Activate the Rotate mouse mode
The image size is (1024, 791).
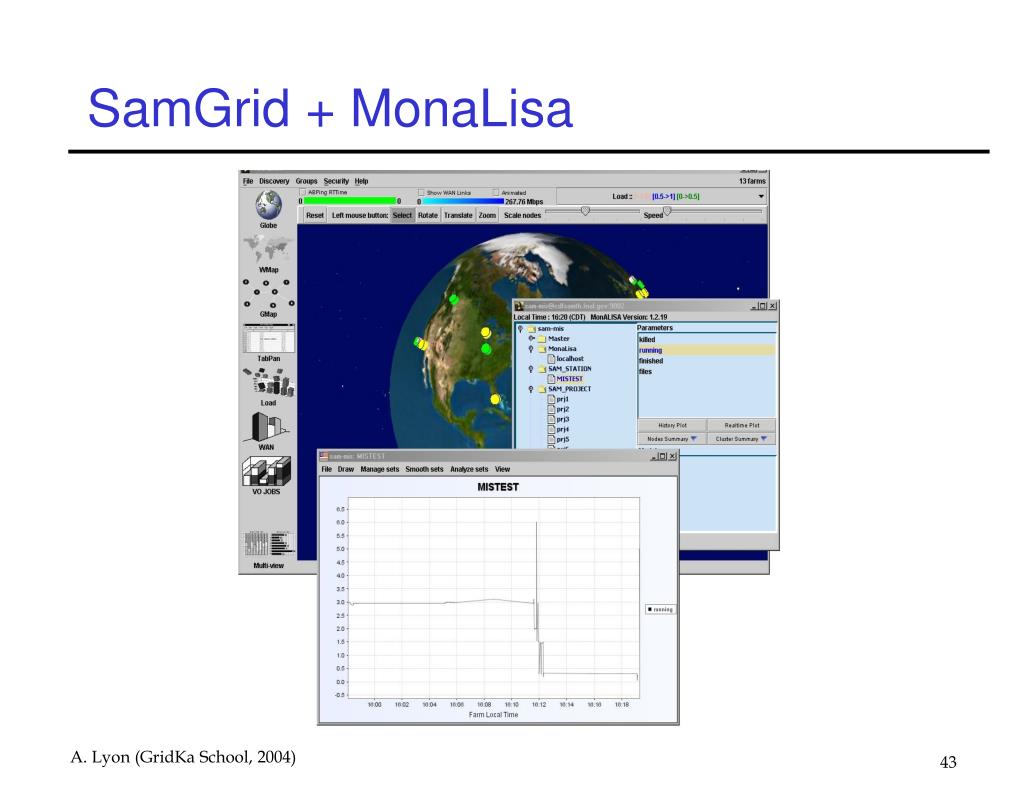[428, 215]
